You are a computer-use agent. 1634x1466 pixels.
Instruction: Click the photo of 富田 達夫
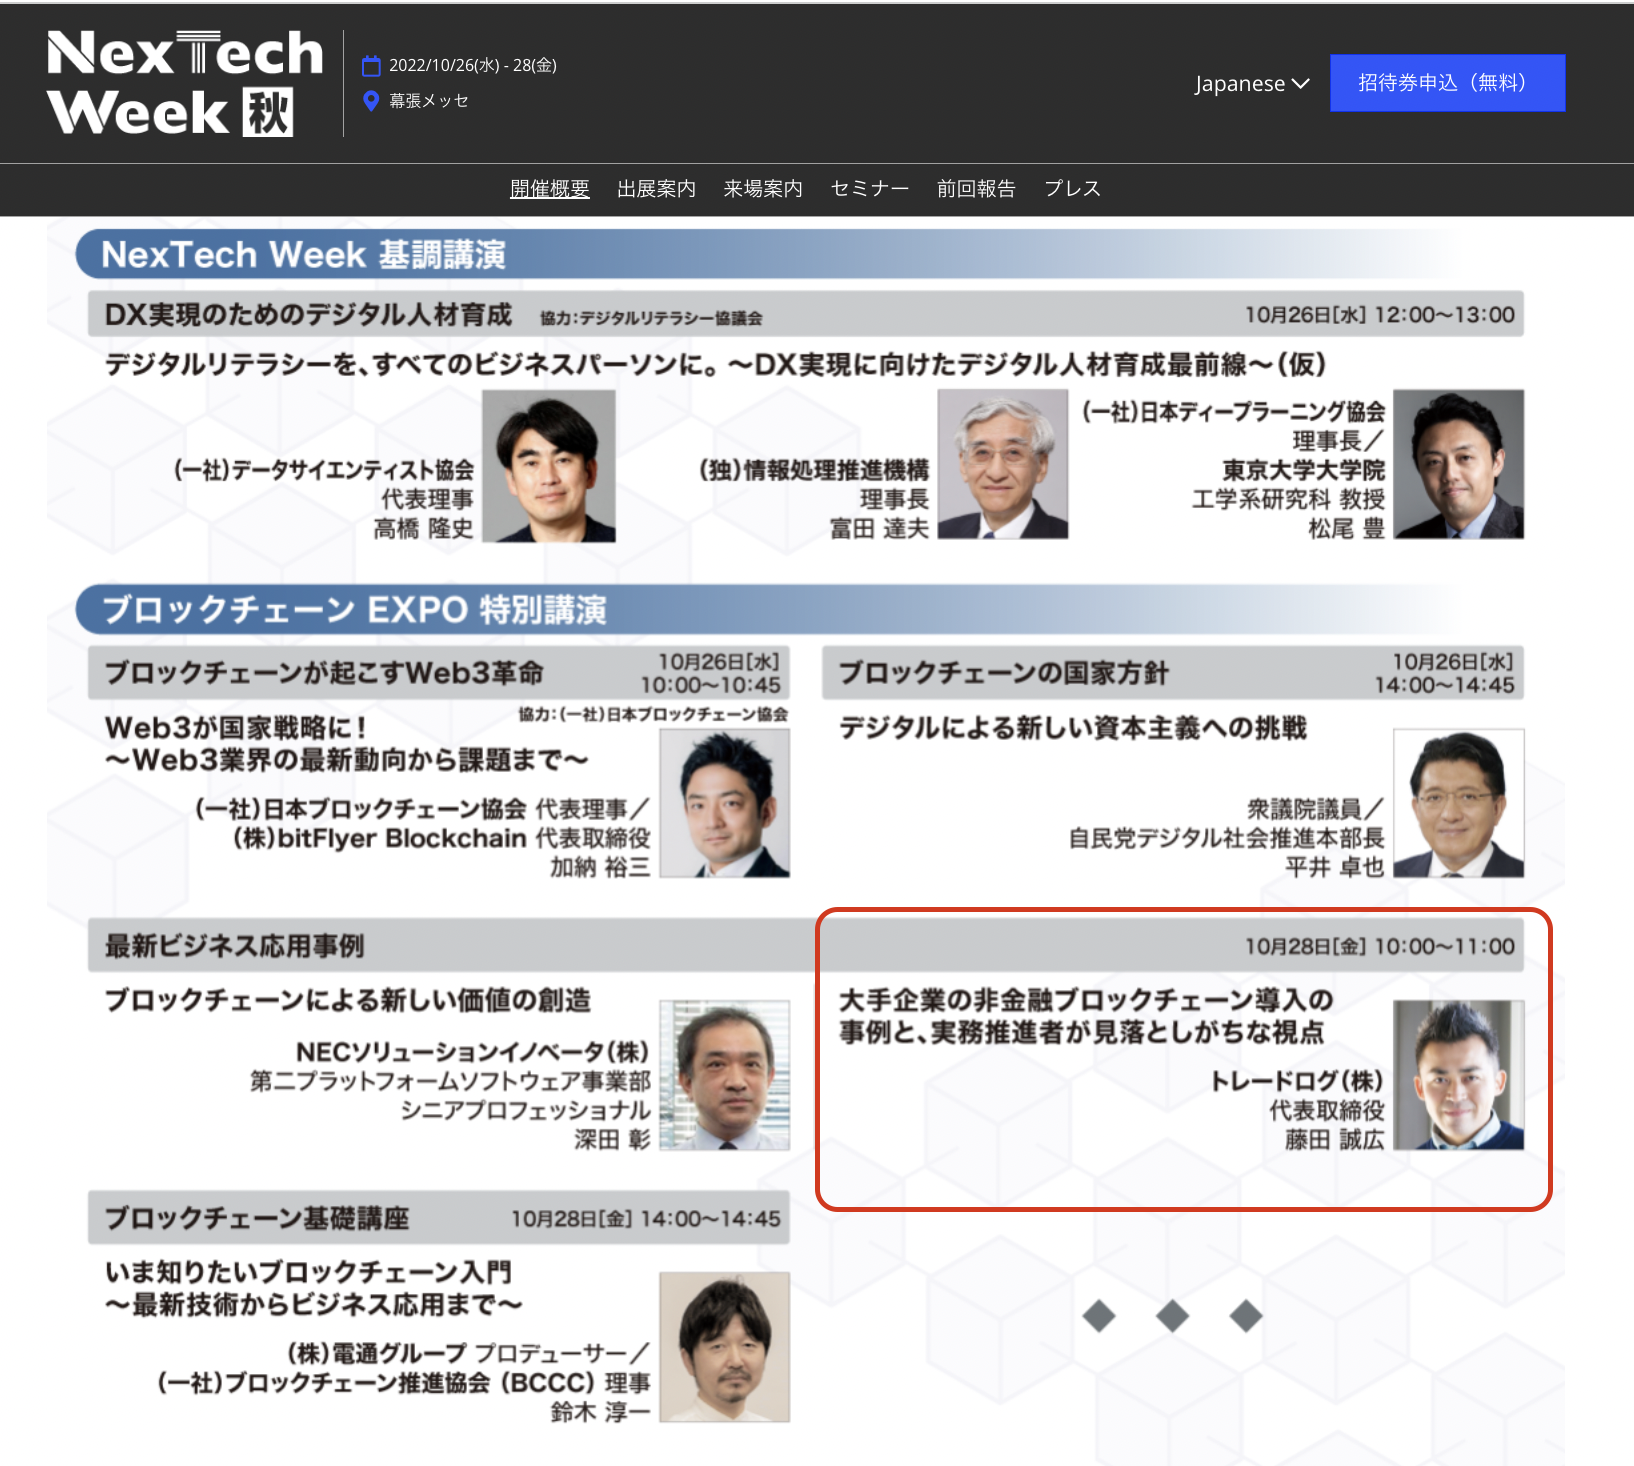[x=1003, y=465]
